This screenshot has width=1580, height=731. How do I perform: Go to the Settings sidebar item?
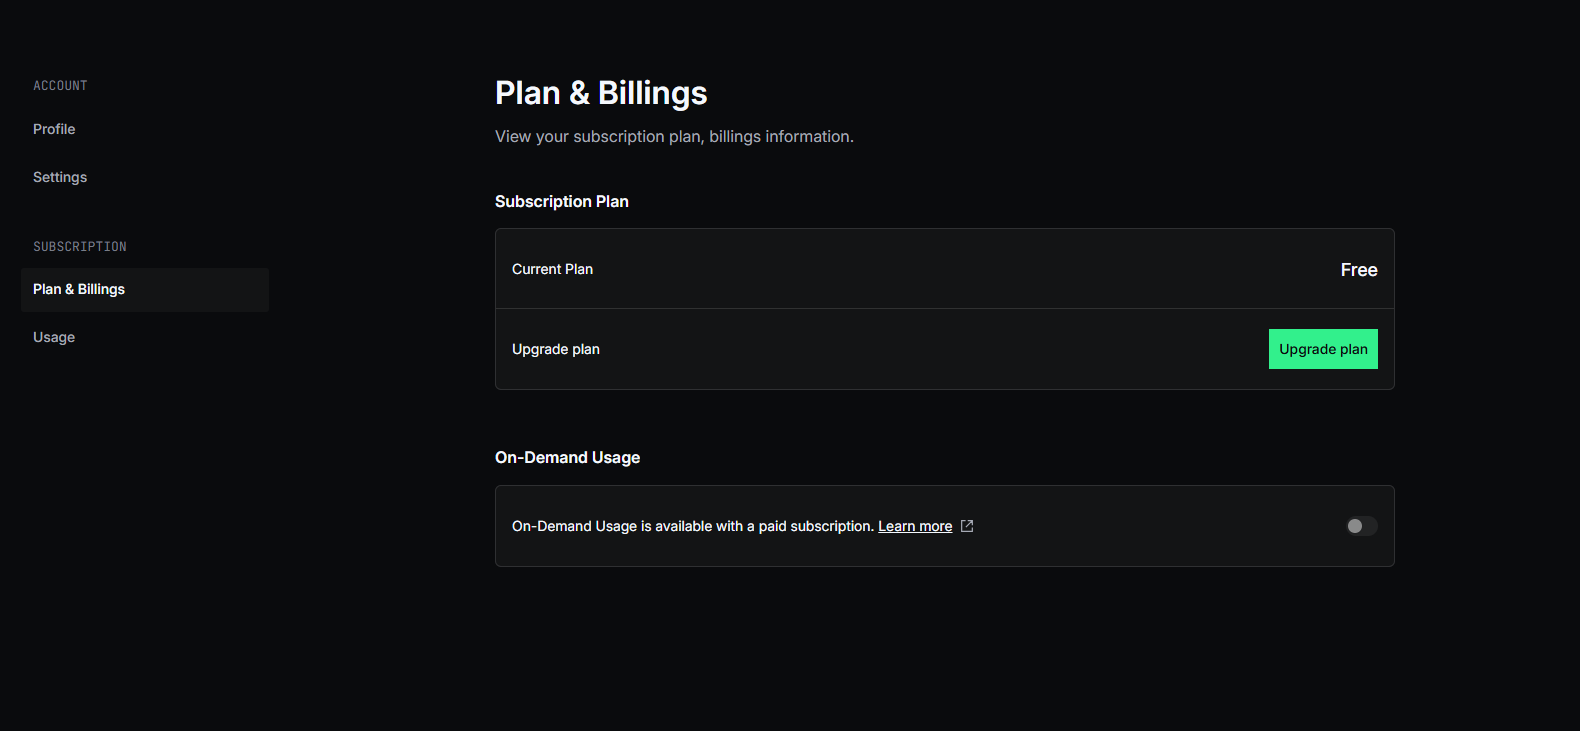point(60,177)
